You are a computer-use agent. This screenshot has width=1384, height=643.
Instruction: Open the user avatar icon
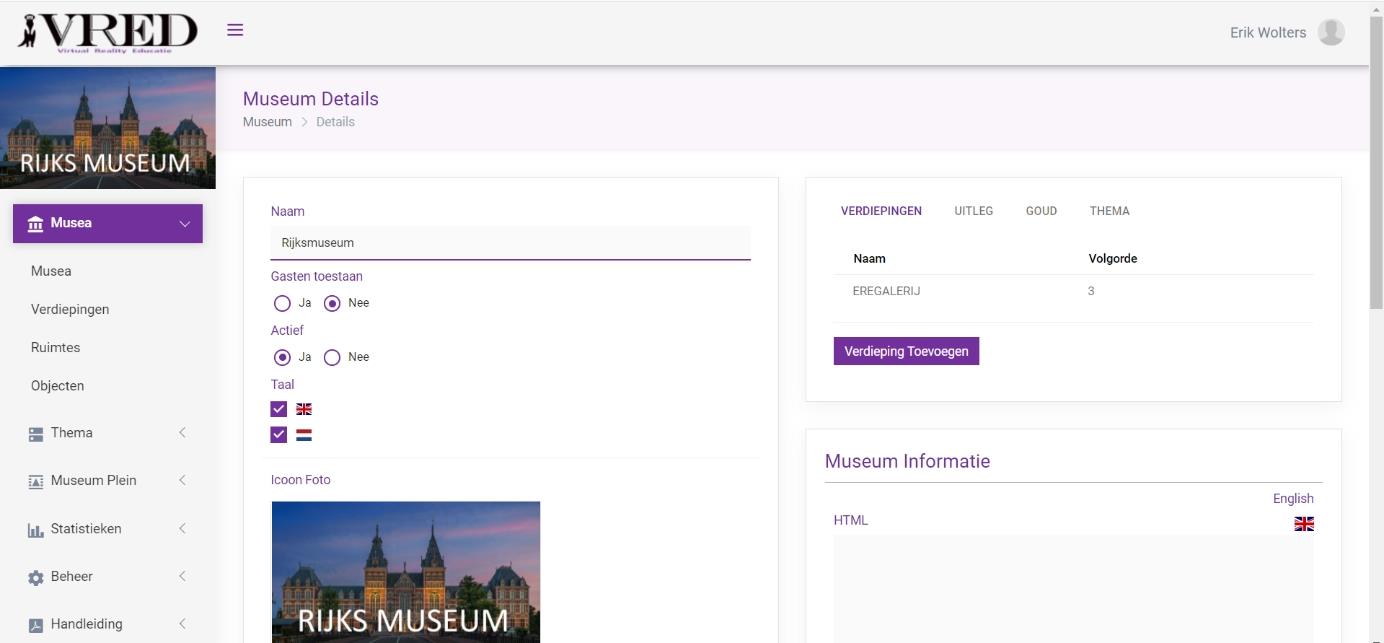coord(1330,32)
